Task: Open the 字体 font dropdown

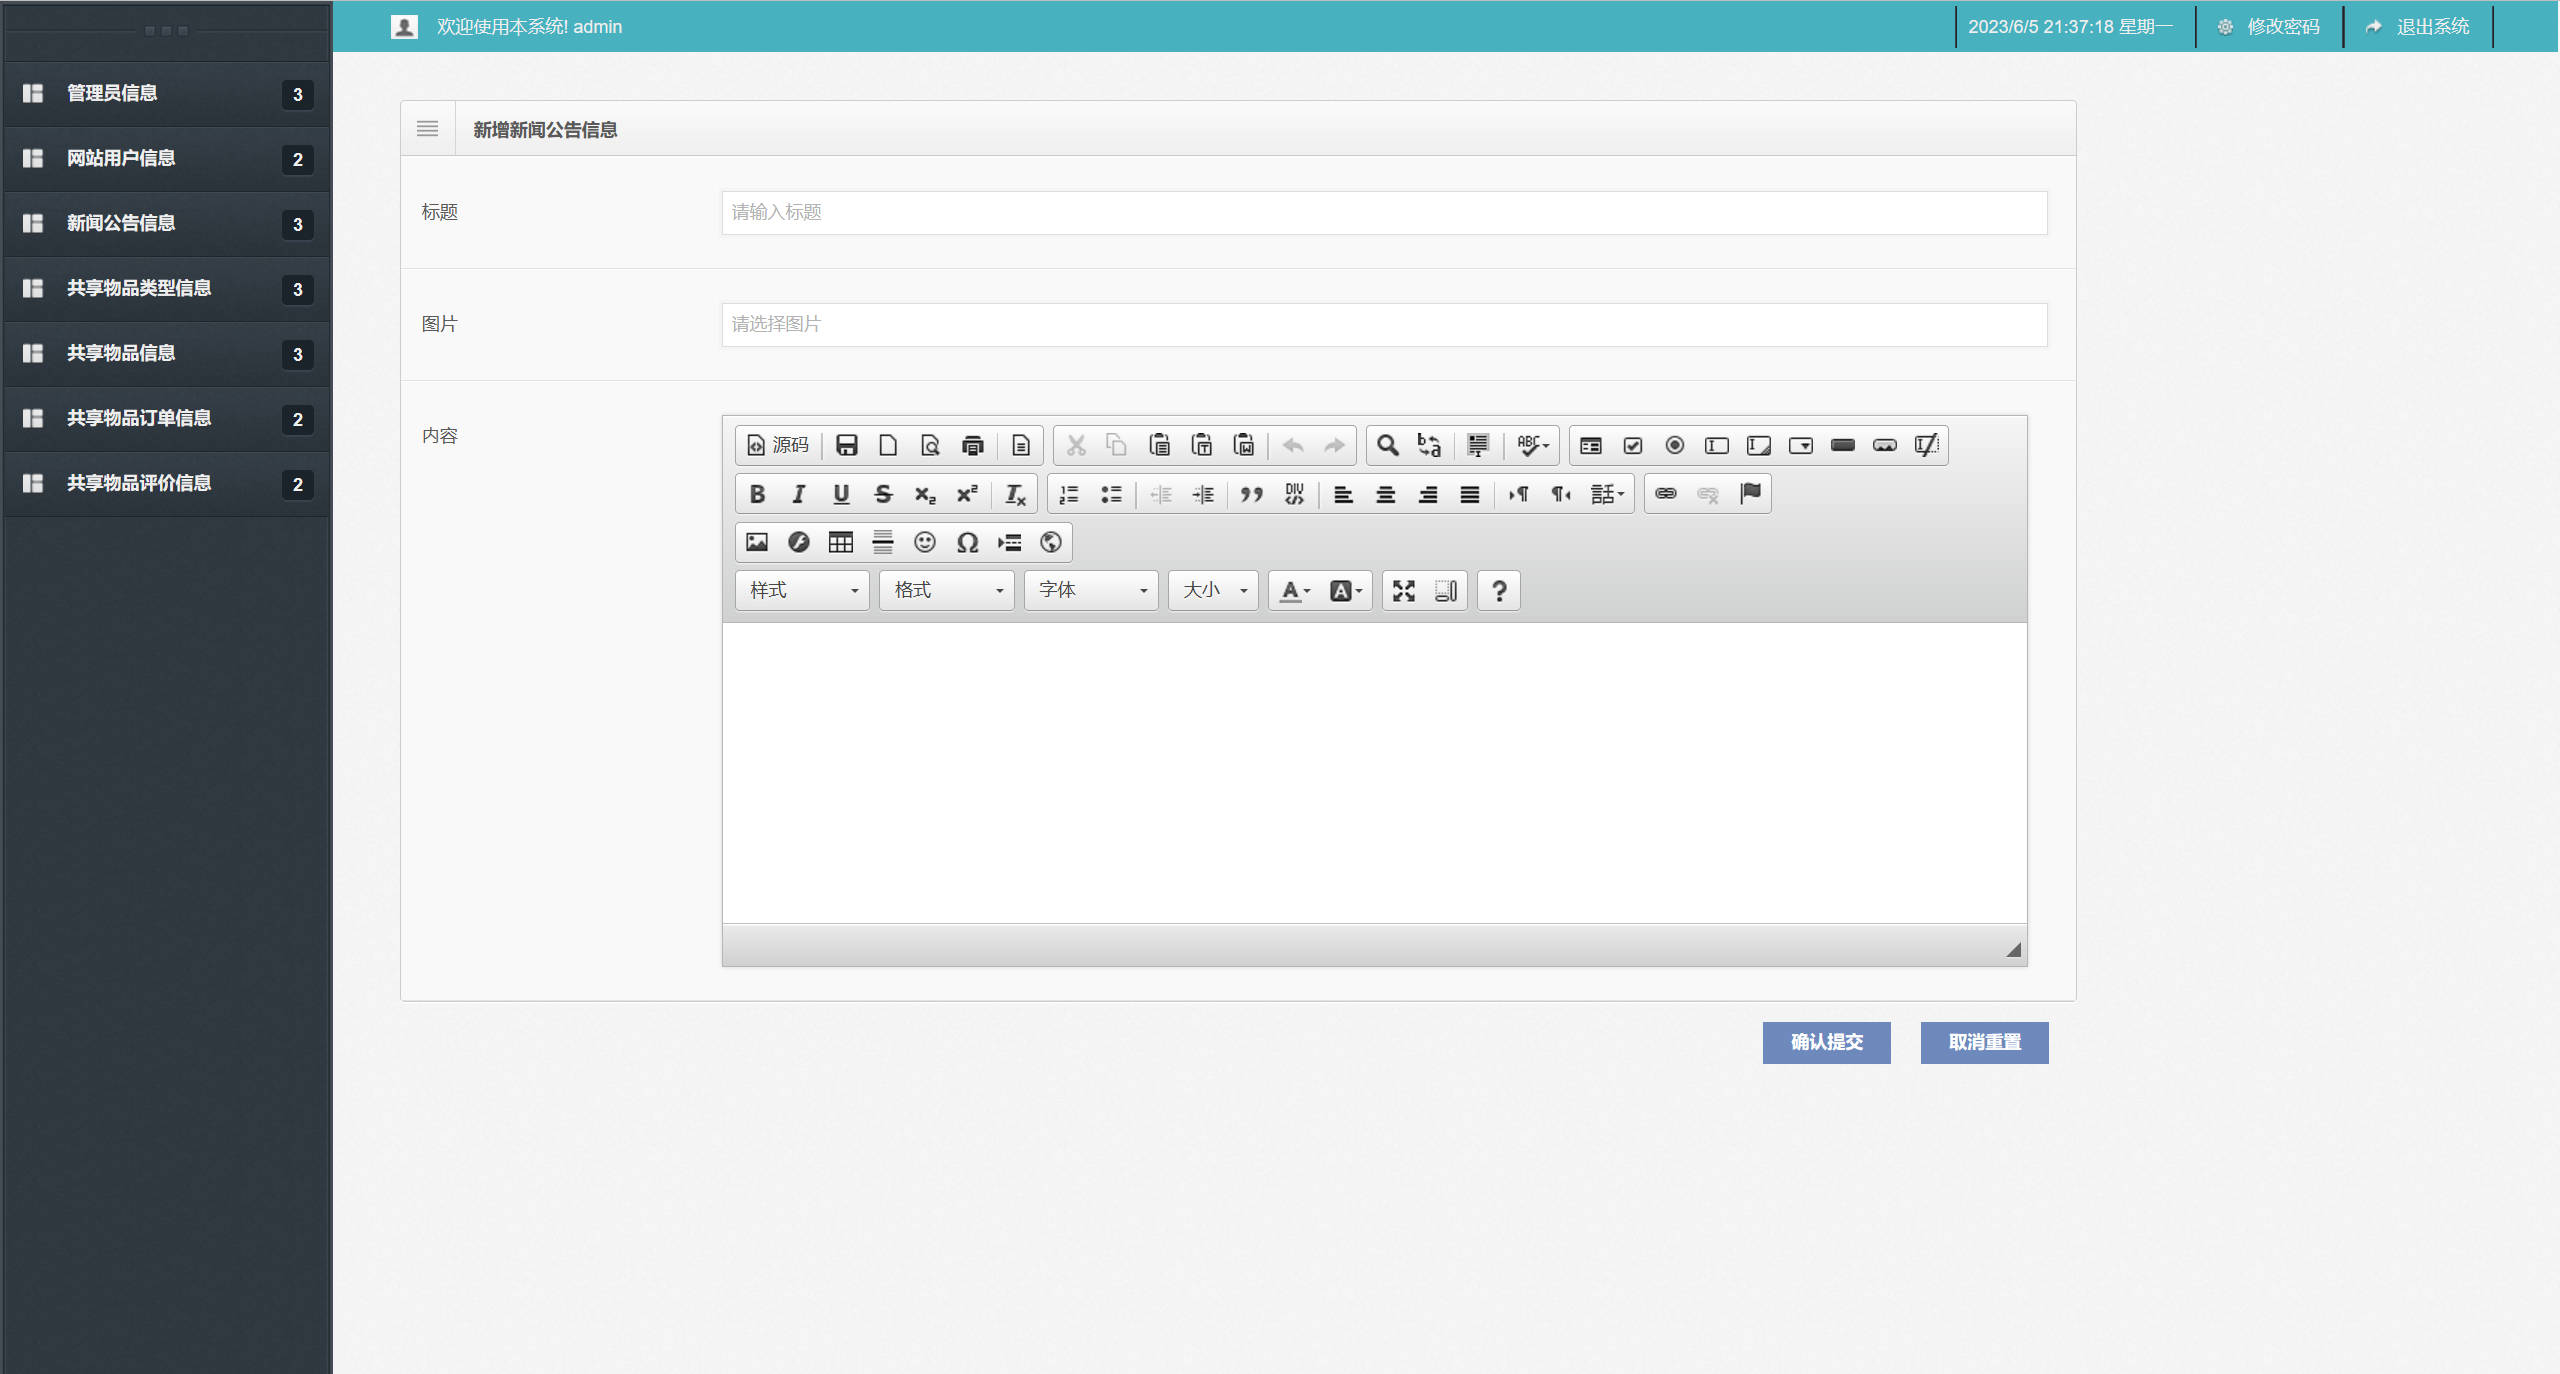Action: pyautogui.click(x=1091, y=591)
